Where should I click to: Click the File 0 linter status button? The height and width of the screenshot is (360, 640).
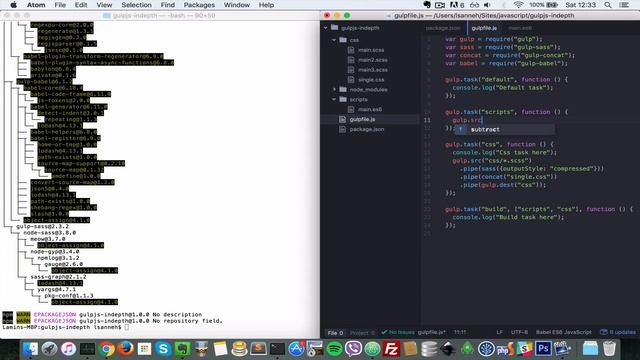point(335,333)
